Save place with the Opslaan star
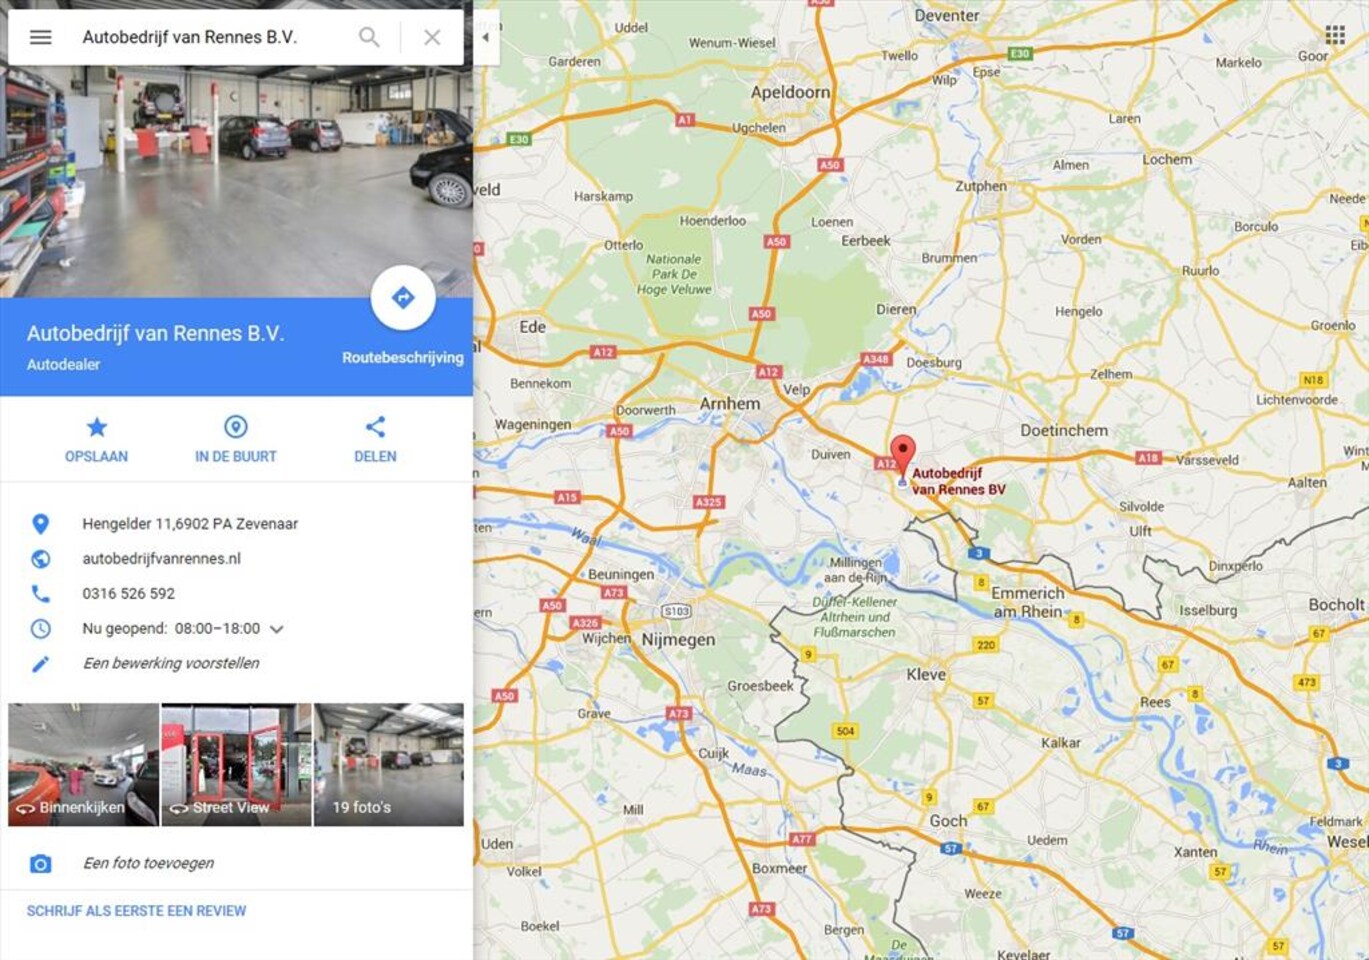1369x960 pixels. click(x=96, y=428)
